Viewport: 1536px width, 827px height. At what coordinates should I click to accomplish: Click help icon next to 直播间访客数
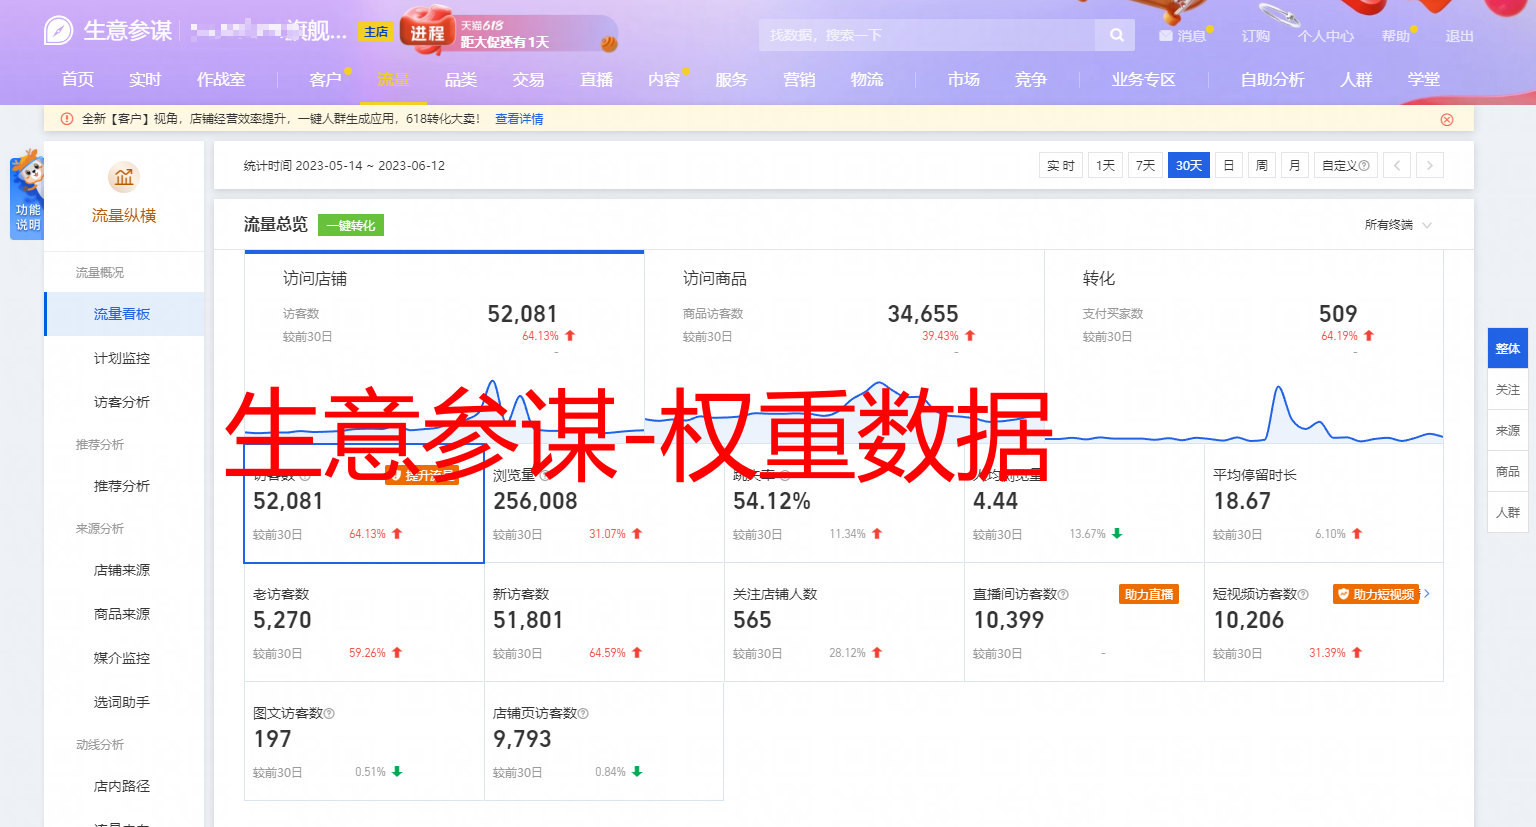coord(1063,595)
